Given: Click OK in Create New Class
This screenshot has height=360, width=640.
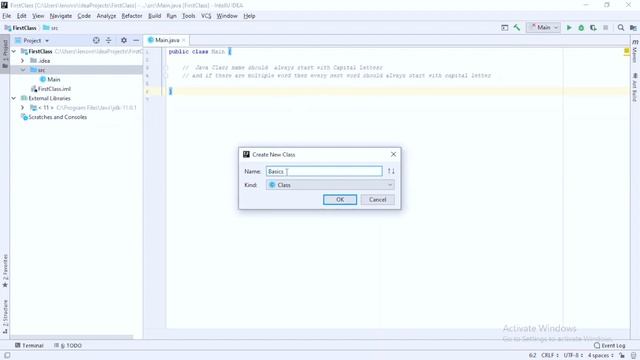Looking at the screenshot, I should (x=340, y=200).
